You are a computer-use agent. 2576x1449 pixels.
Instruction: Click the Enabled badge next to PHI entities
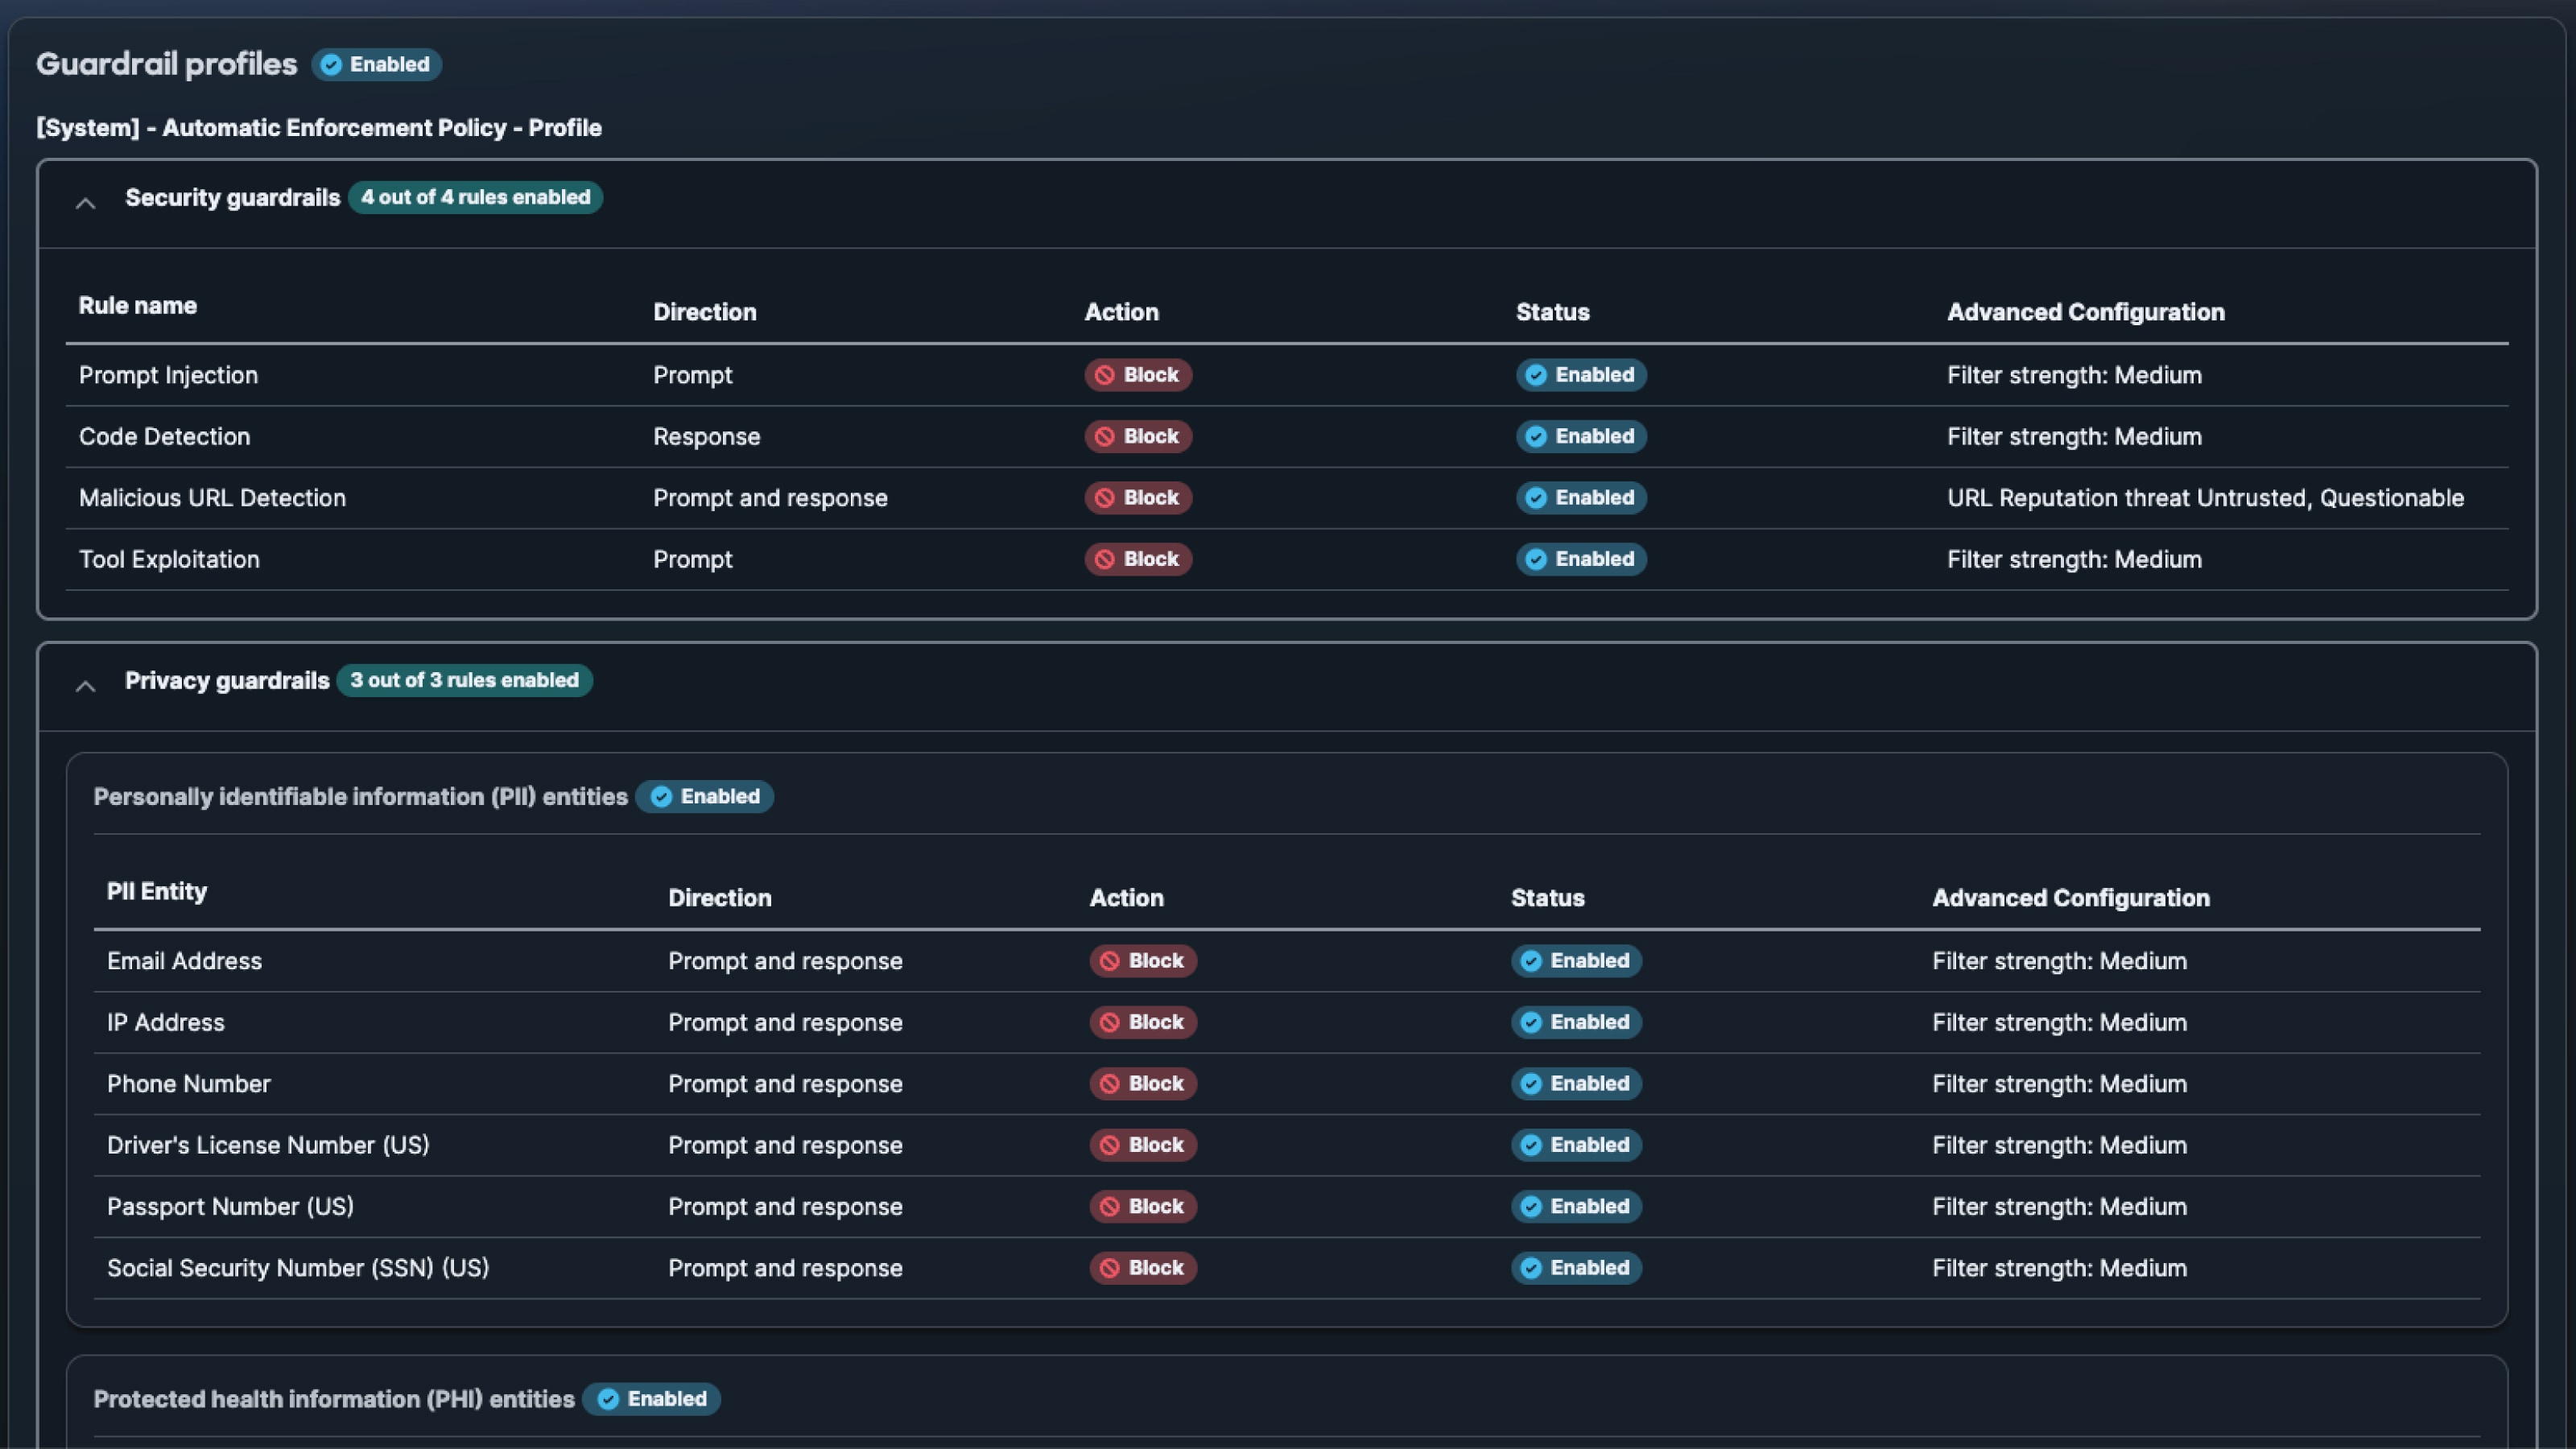tap(652, 1399)
